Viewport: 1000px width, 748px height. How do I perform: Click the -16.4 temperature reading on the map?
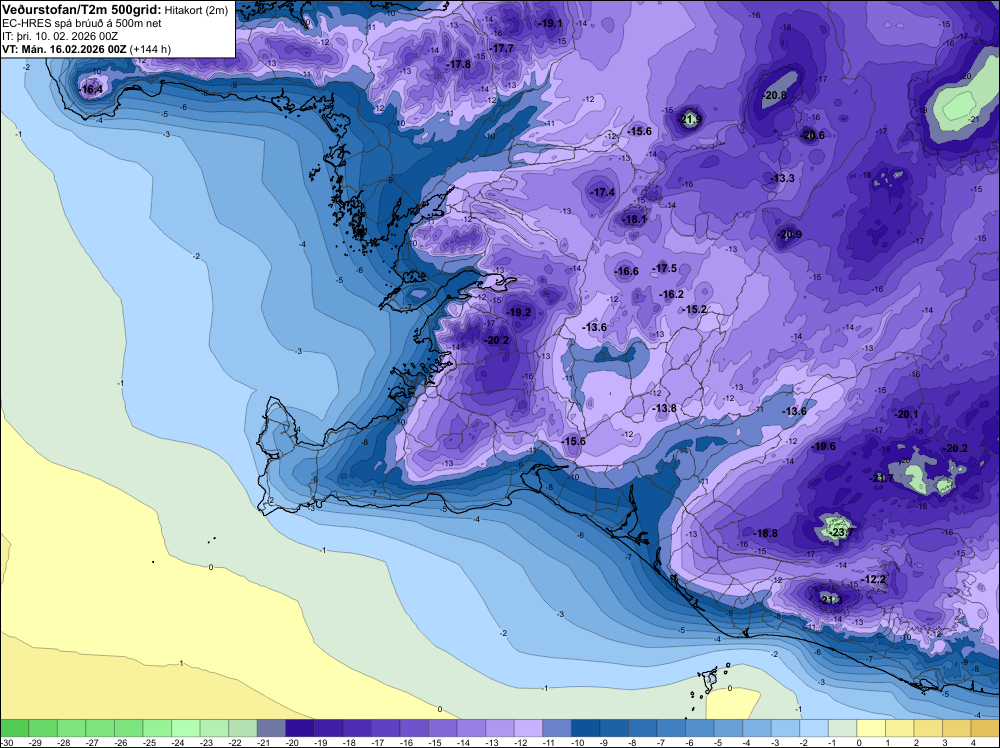91,89
